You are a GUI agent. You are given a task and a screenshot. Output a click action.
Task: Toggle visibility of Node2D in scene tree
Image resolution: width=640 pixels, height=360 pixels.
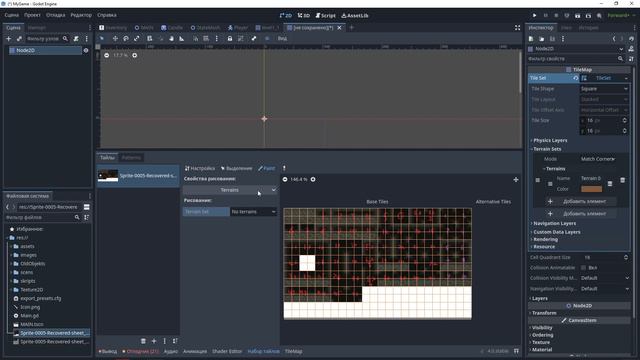click(86, 50)
